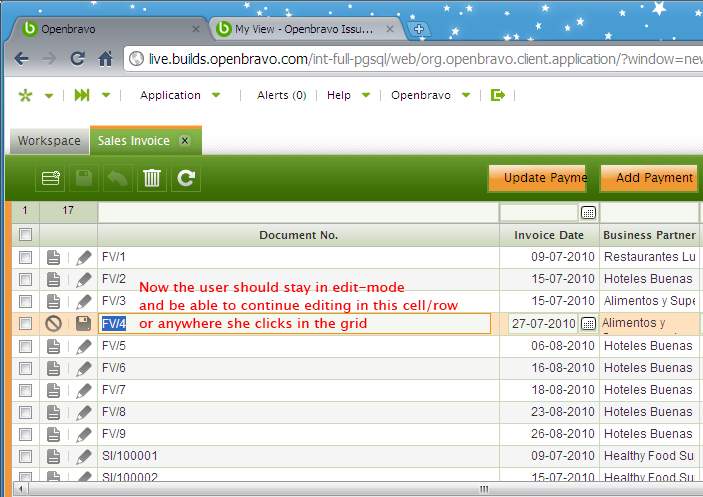Save the FV/4 row with disk icon

[x=83, y=324]
